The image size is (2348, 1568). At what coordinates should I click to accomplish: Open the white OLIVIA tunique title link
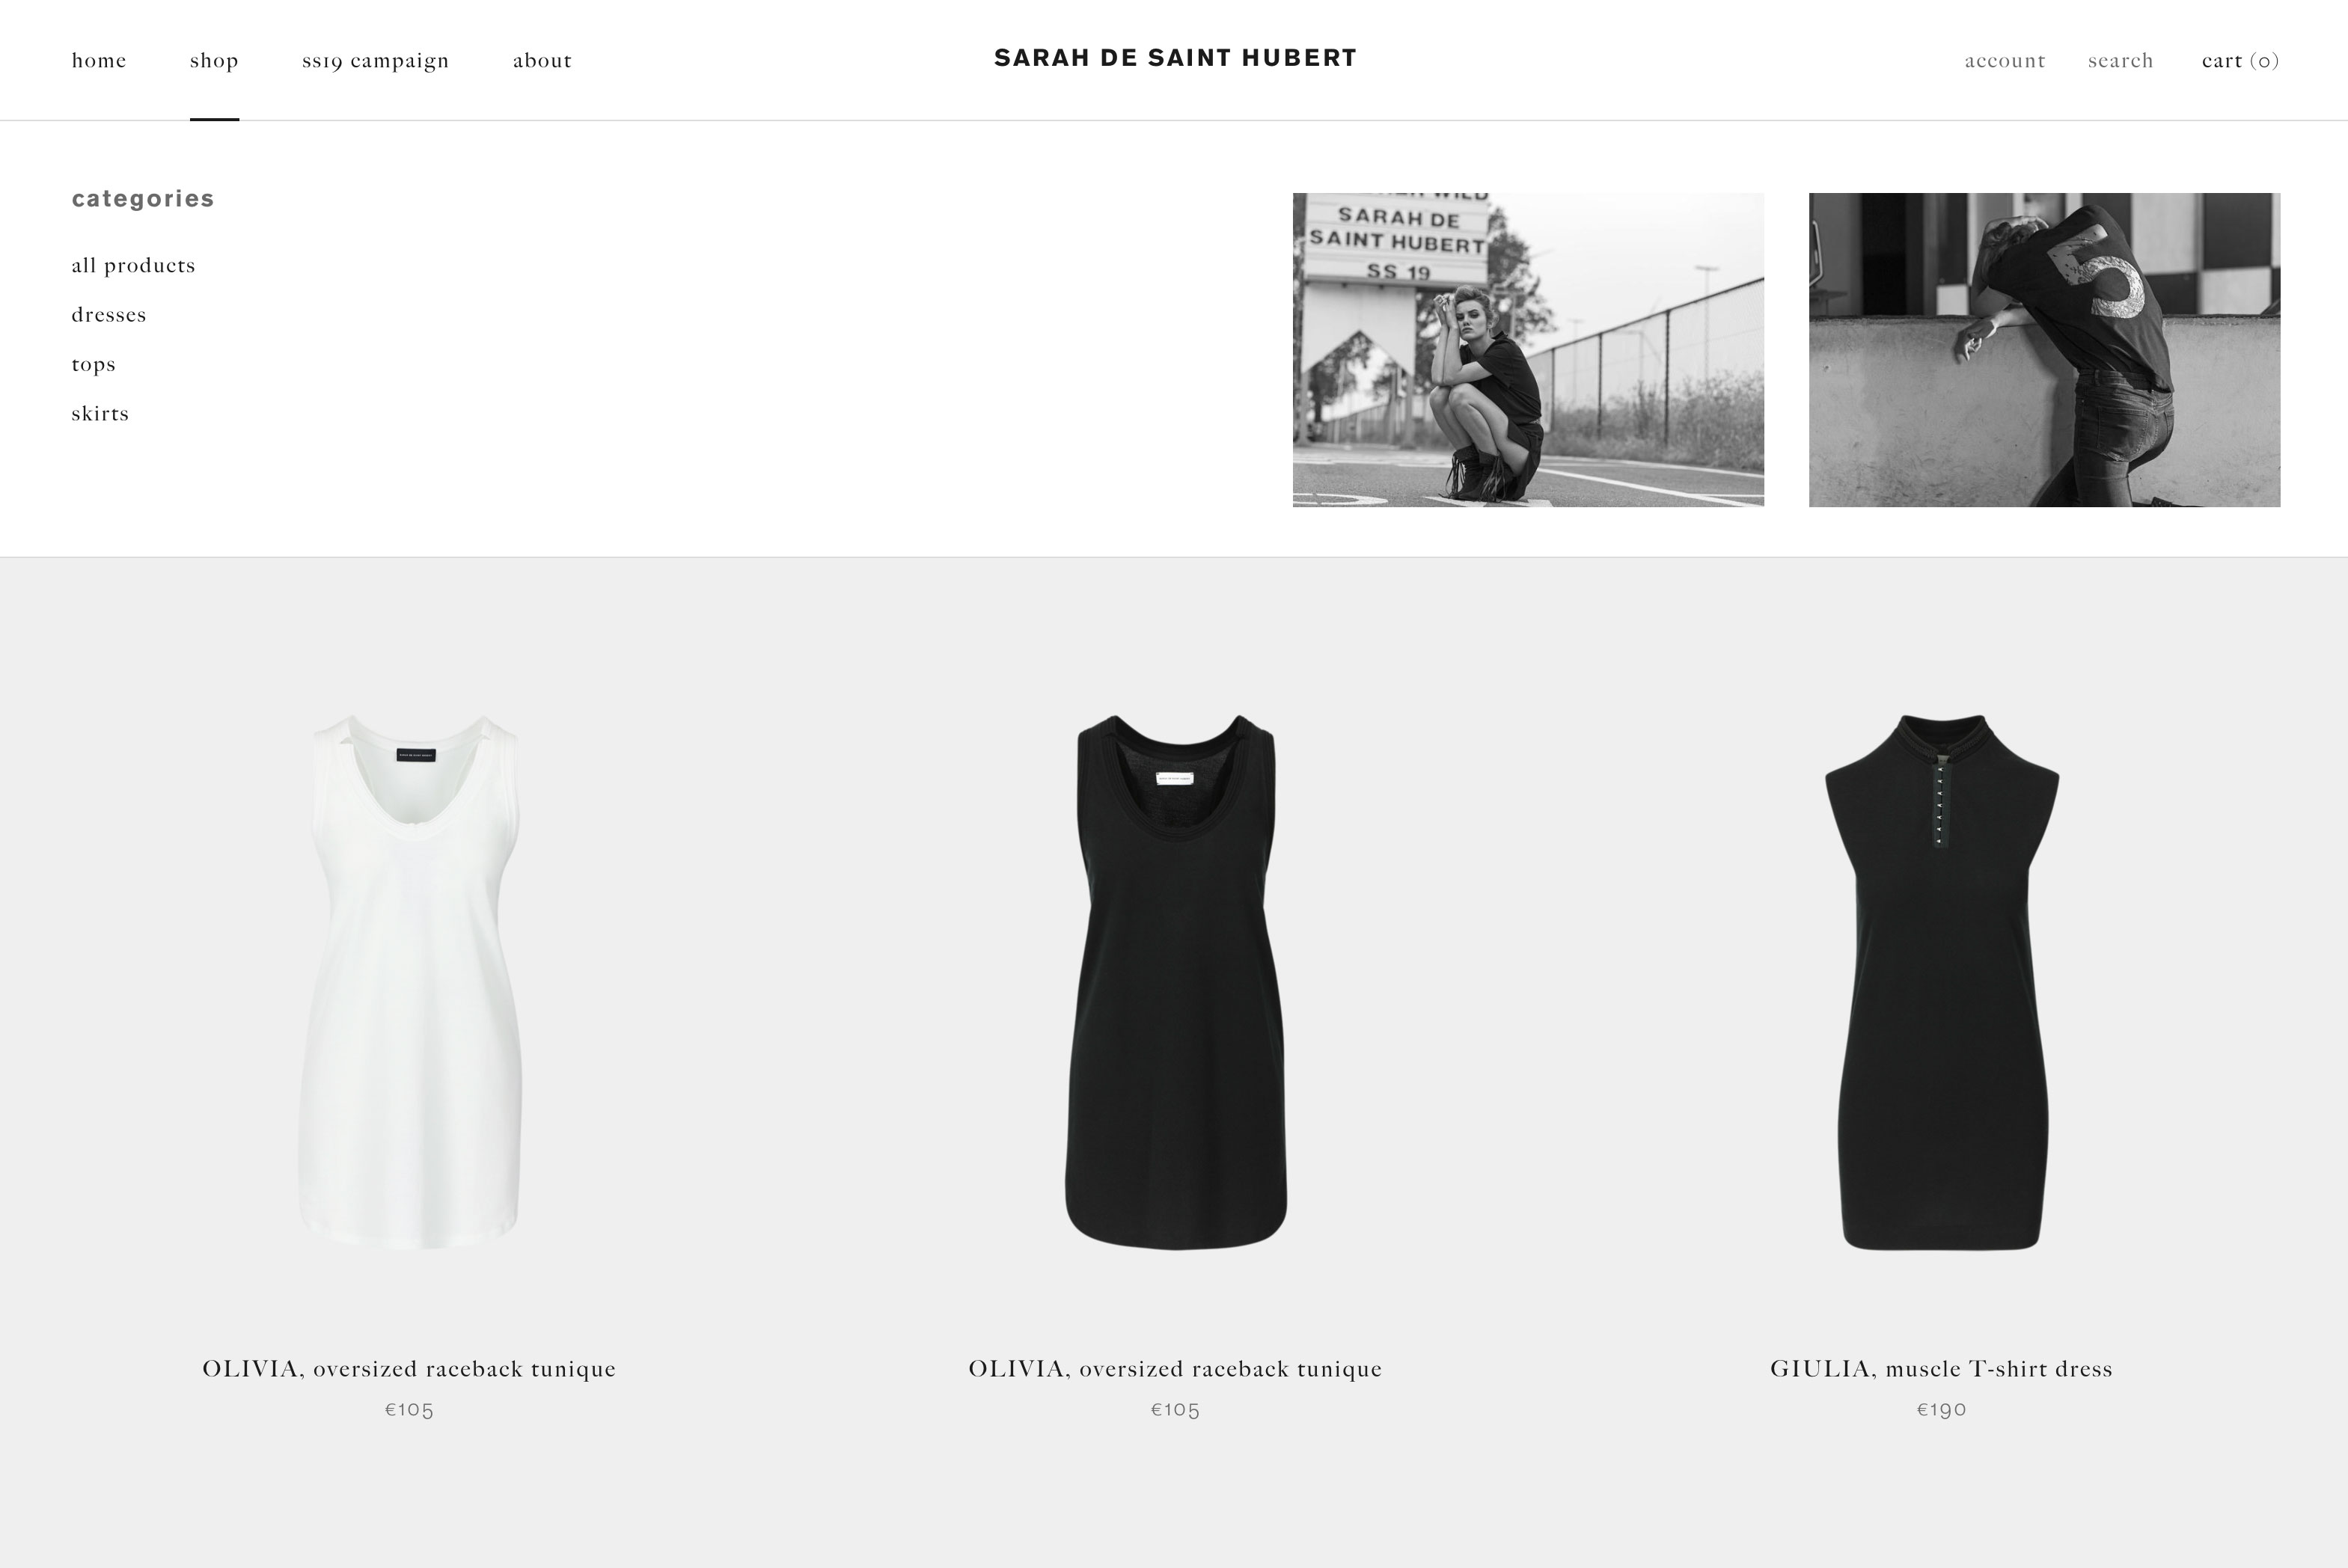tap(409, 1368)
